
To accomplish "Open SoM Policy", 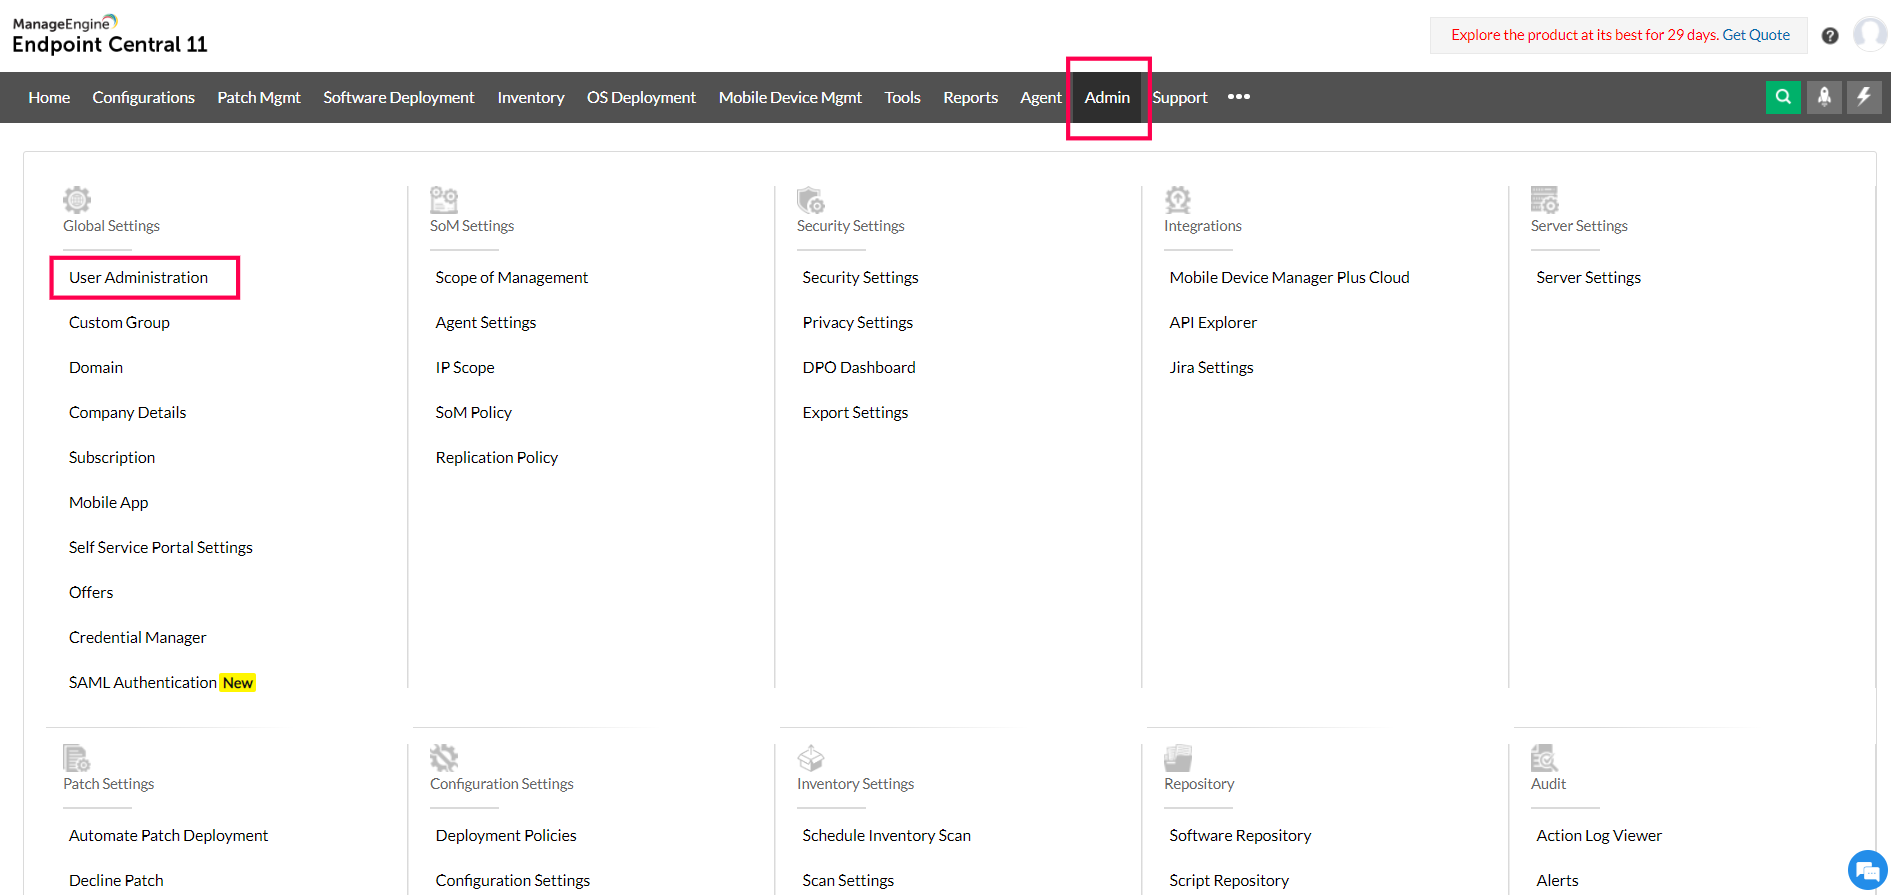I will click(x=474, y=412).
